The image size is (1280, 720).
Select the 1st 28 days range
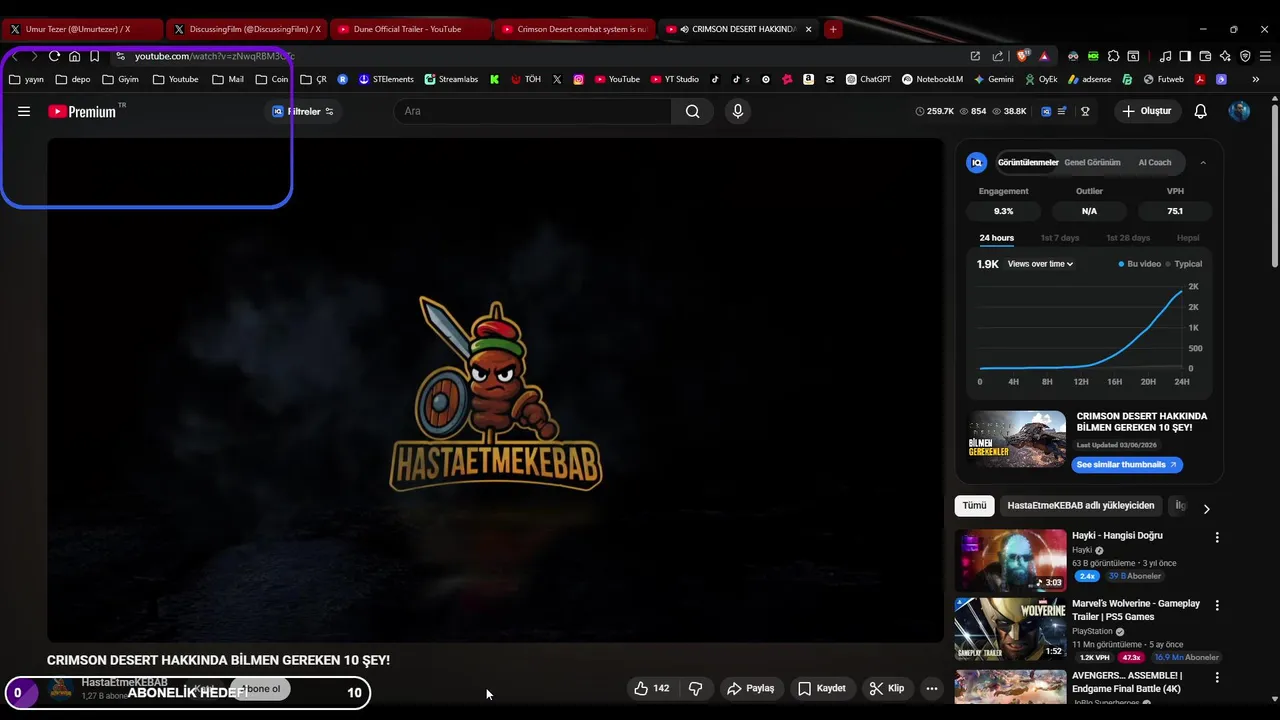[1128, 238]
